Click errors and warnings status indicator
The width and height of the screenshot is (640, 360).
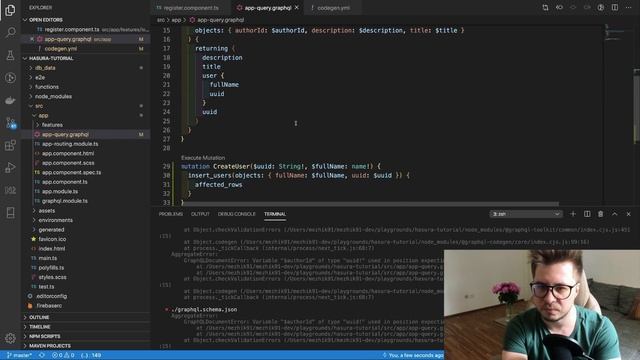tap(63, 355)
